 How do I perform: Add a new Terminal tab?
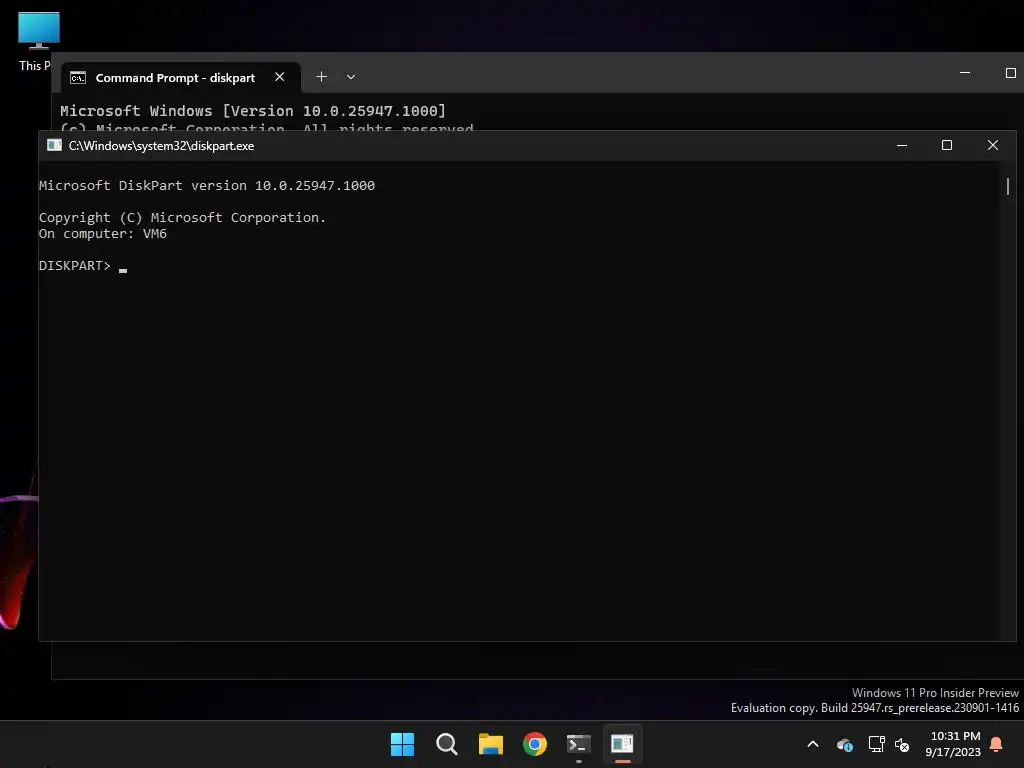pyautogui.click(x=321, y=77)
